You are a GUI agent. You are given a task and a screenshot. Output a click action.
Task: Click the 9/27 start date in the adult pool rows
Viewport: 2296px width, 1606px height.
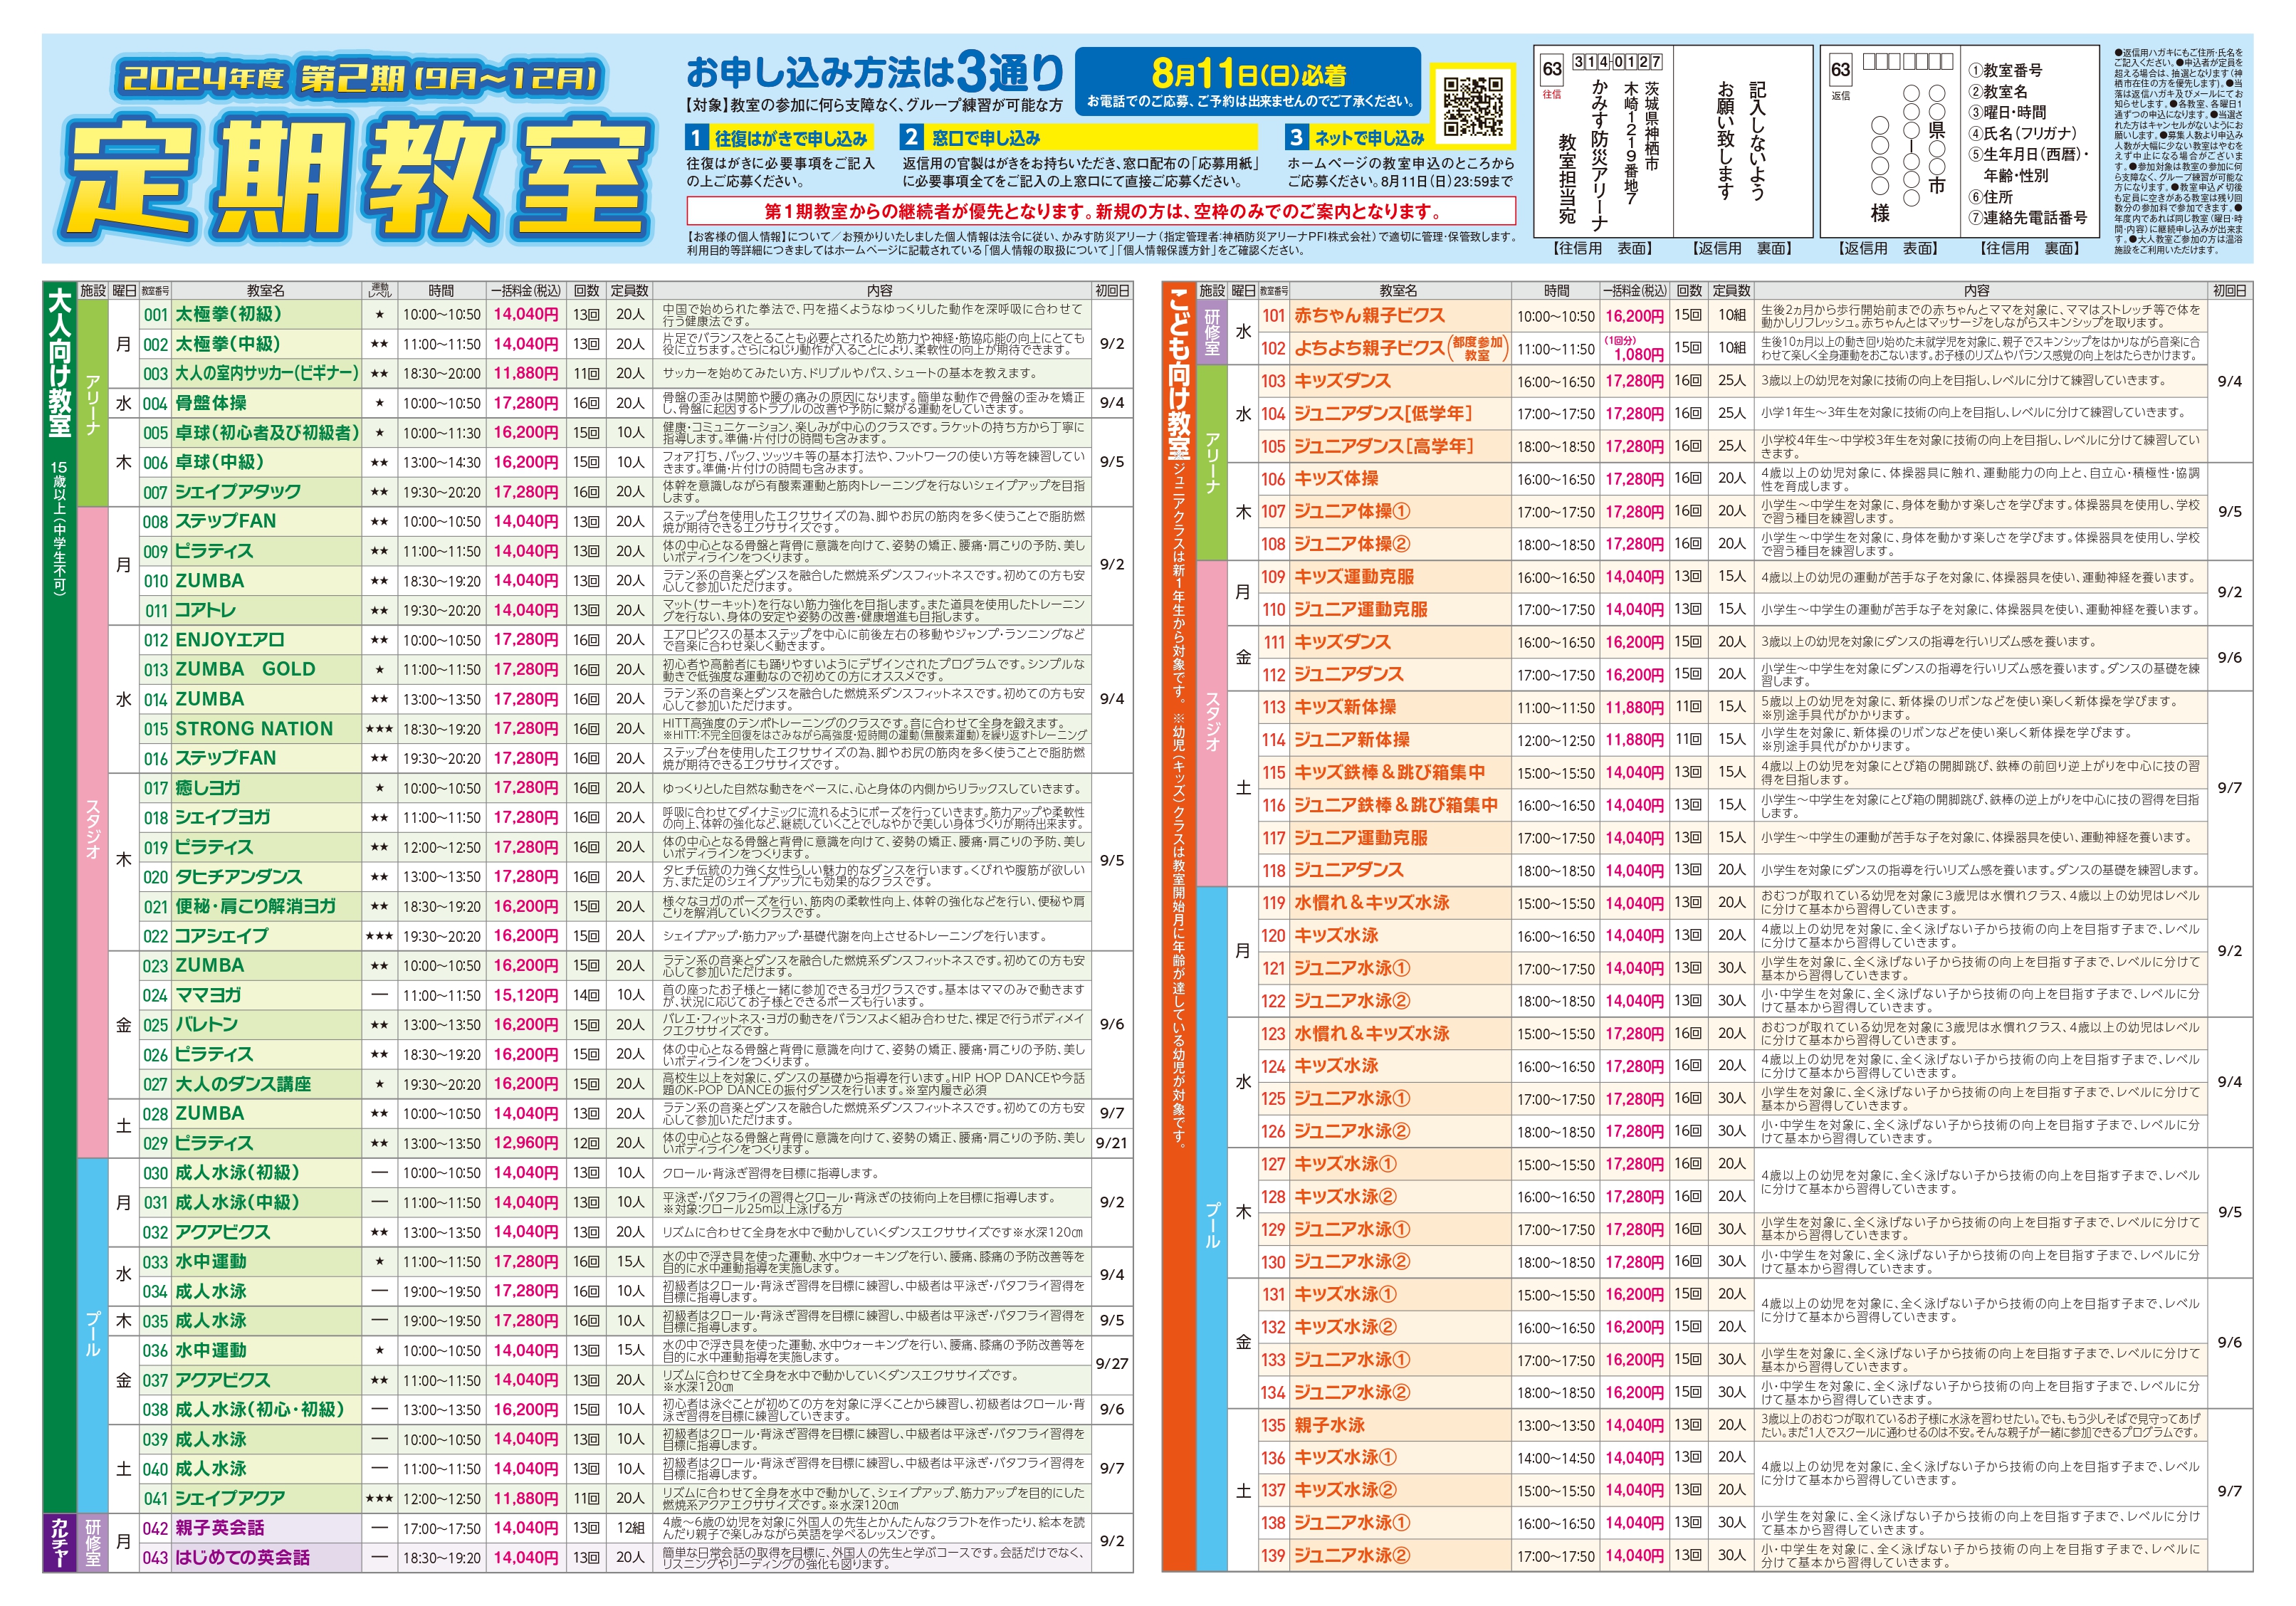[1111, 1364]
